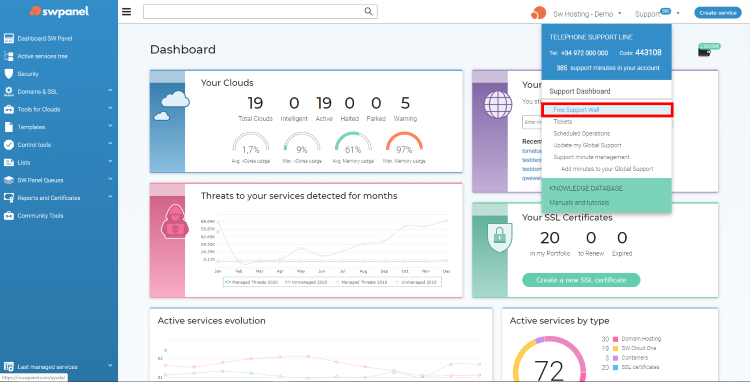The height and width of the screenshot is (382, 750).
Task: Expand the Tools for Clouds chevron
Action: [x=110, y=108]
